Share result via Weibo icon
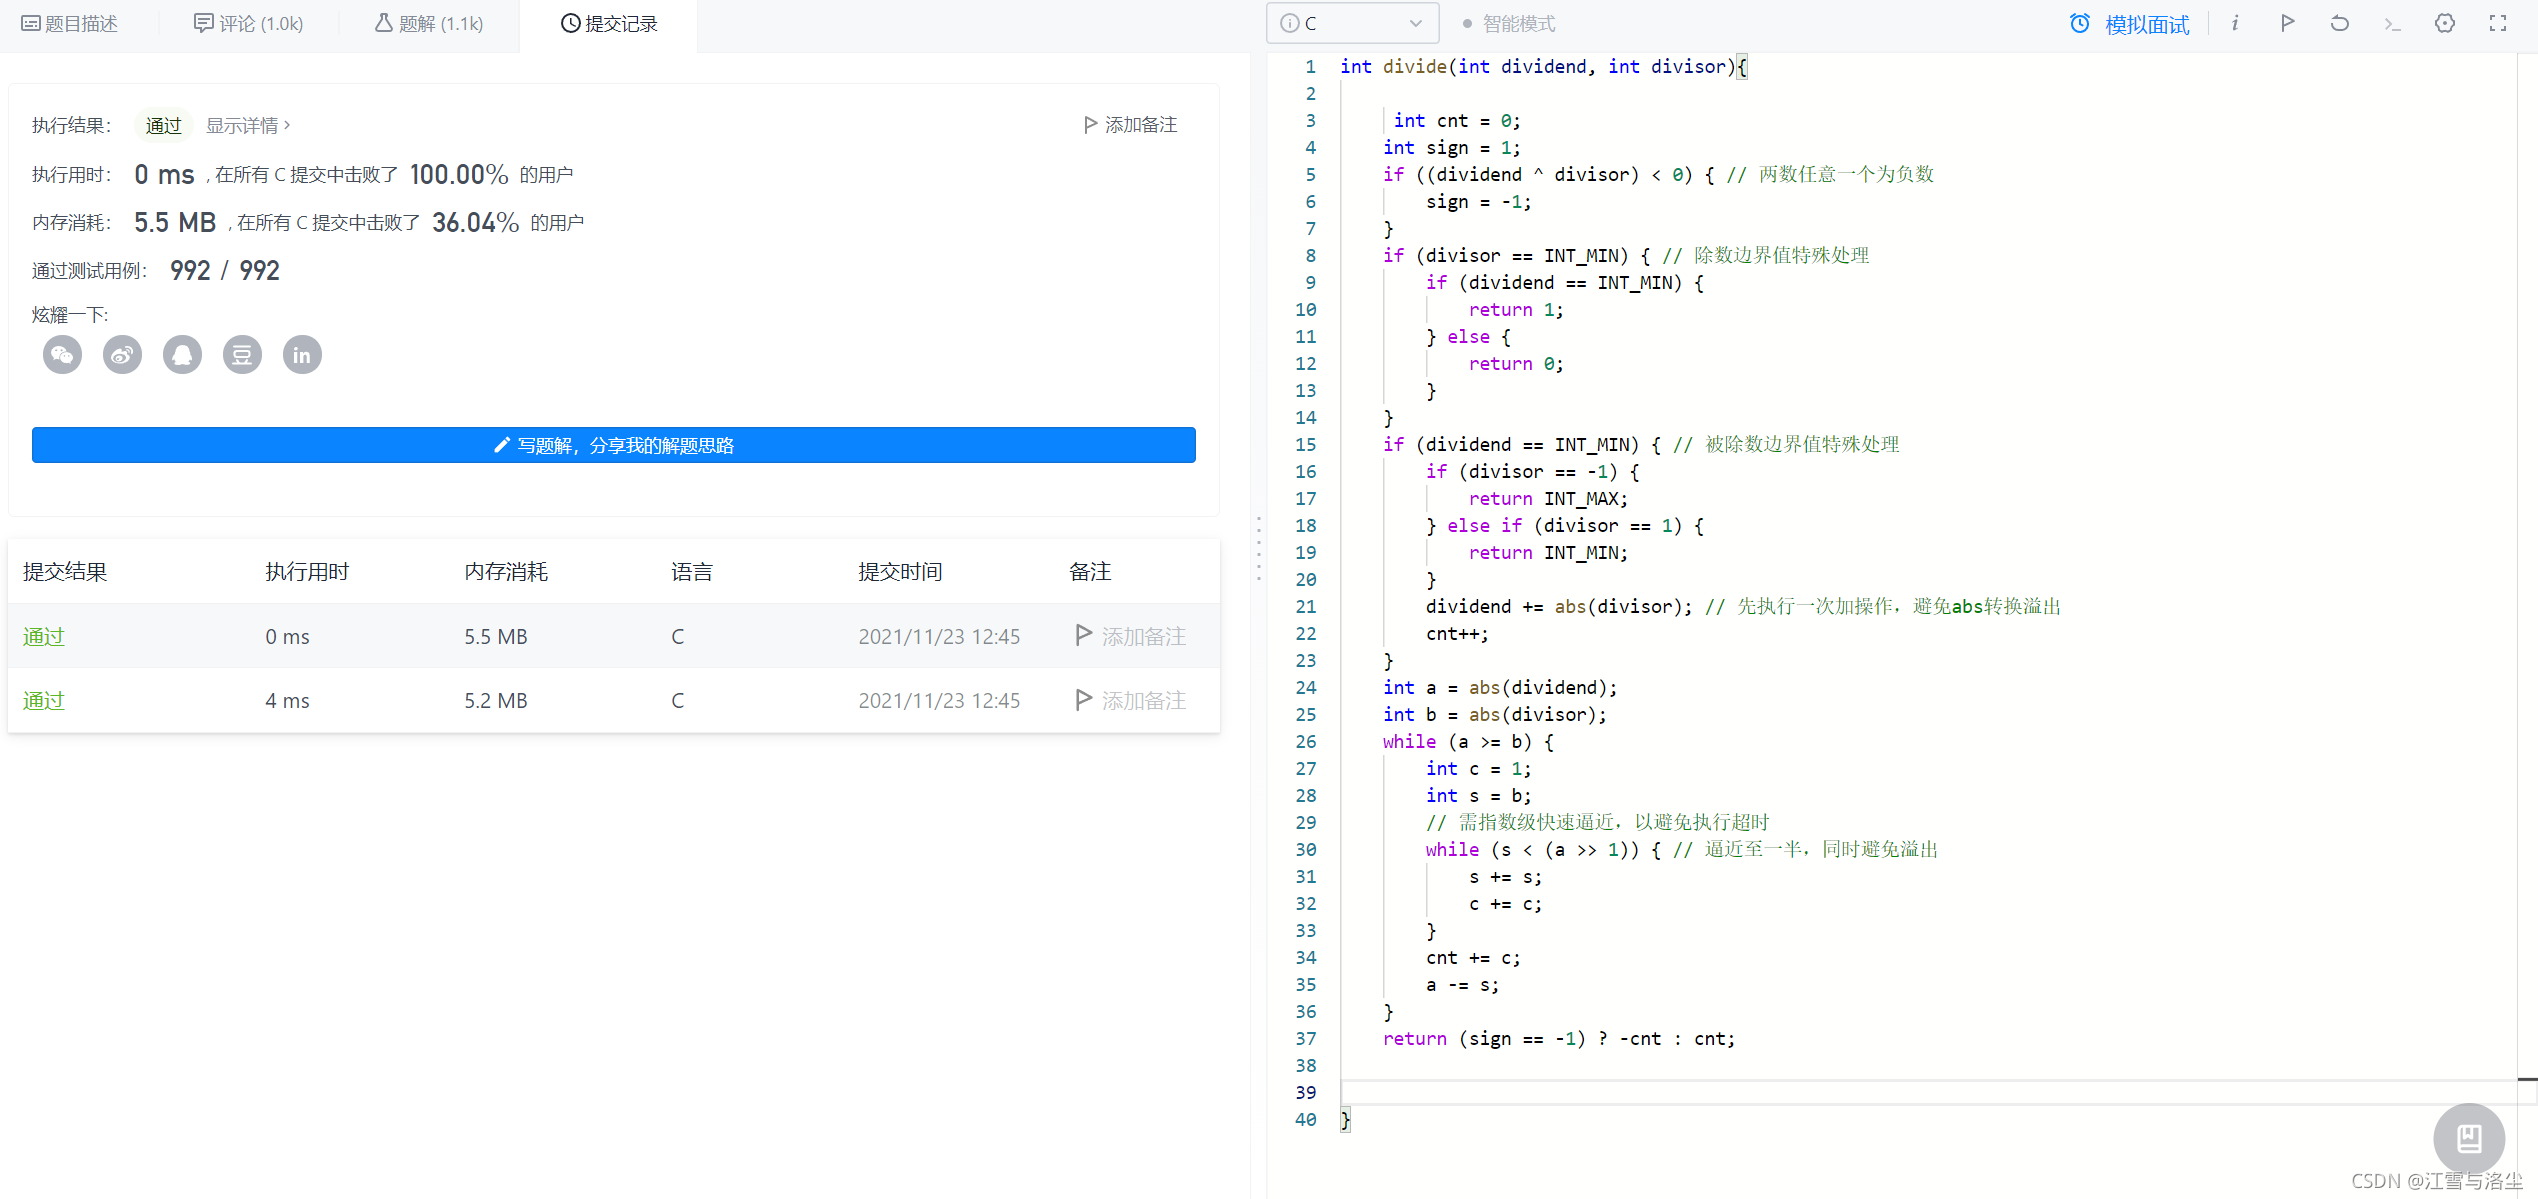Image resolution: width=2538 pixels, height=1199 pixels. click(122, 355)
